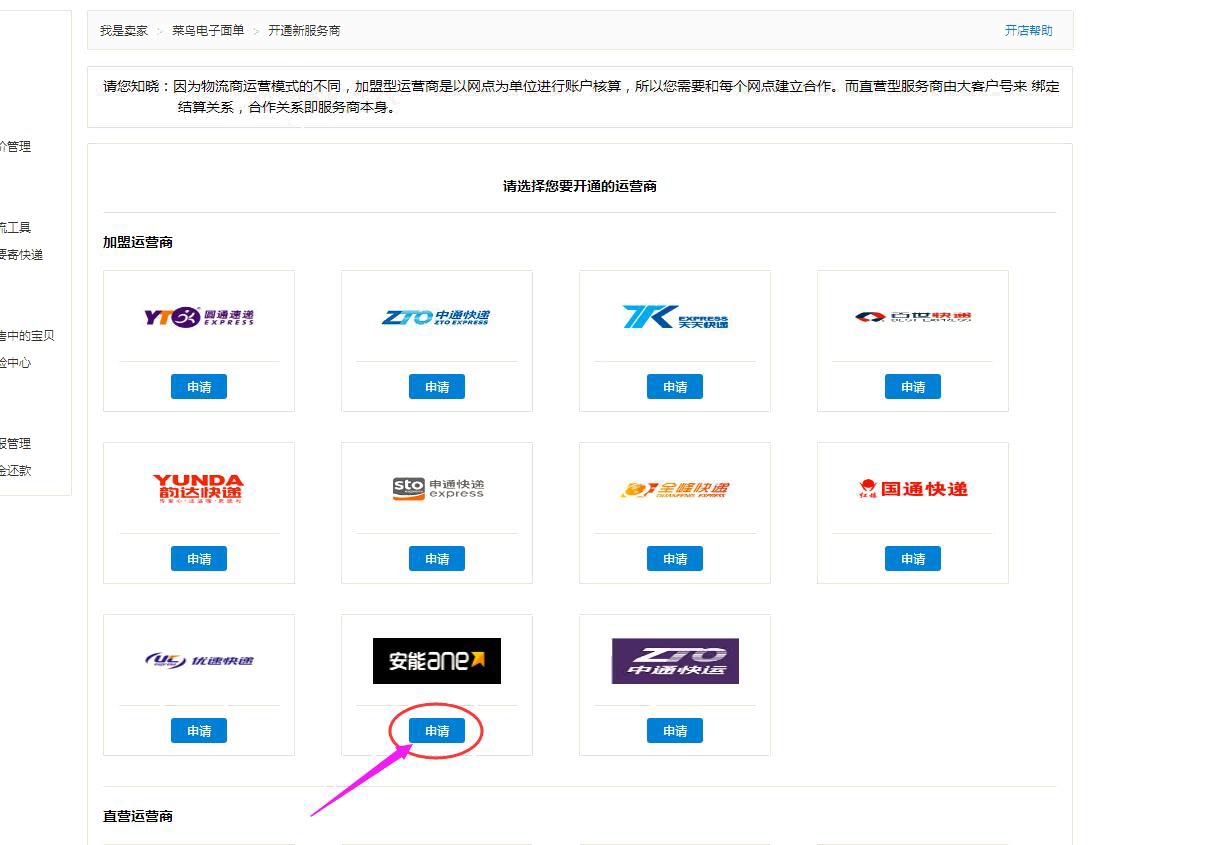
Task: Open the 开店帮助 help link
Action: (x=1028, y=31)
